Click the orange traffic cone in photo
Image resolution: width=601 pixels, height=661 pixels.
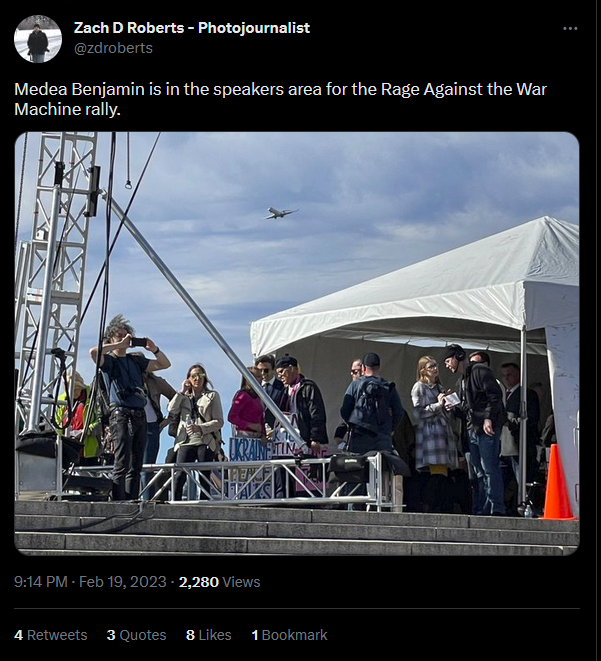[x=557, y=483]
